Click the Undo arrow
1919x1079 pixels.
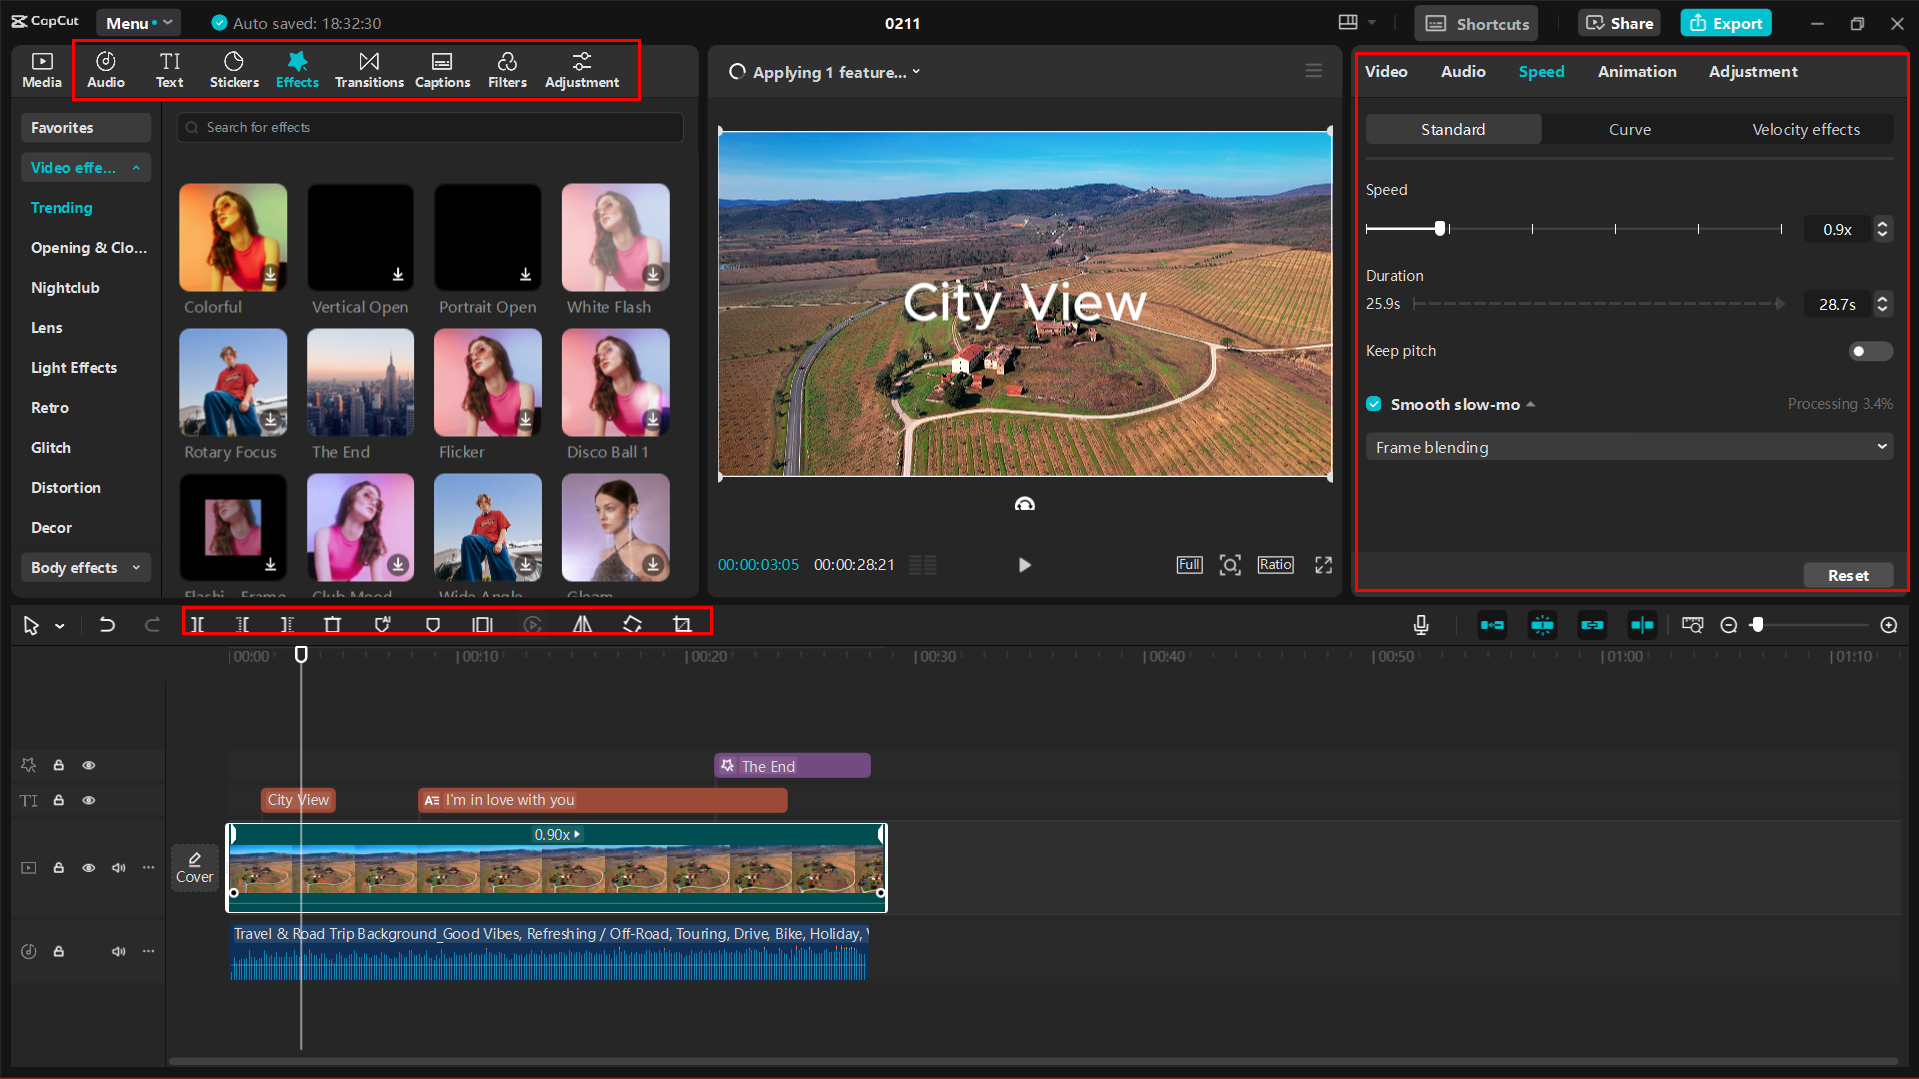pyautogui.click(x=107, y=625)
